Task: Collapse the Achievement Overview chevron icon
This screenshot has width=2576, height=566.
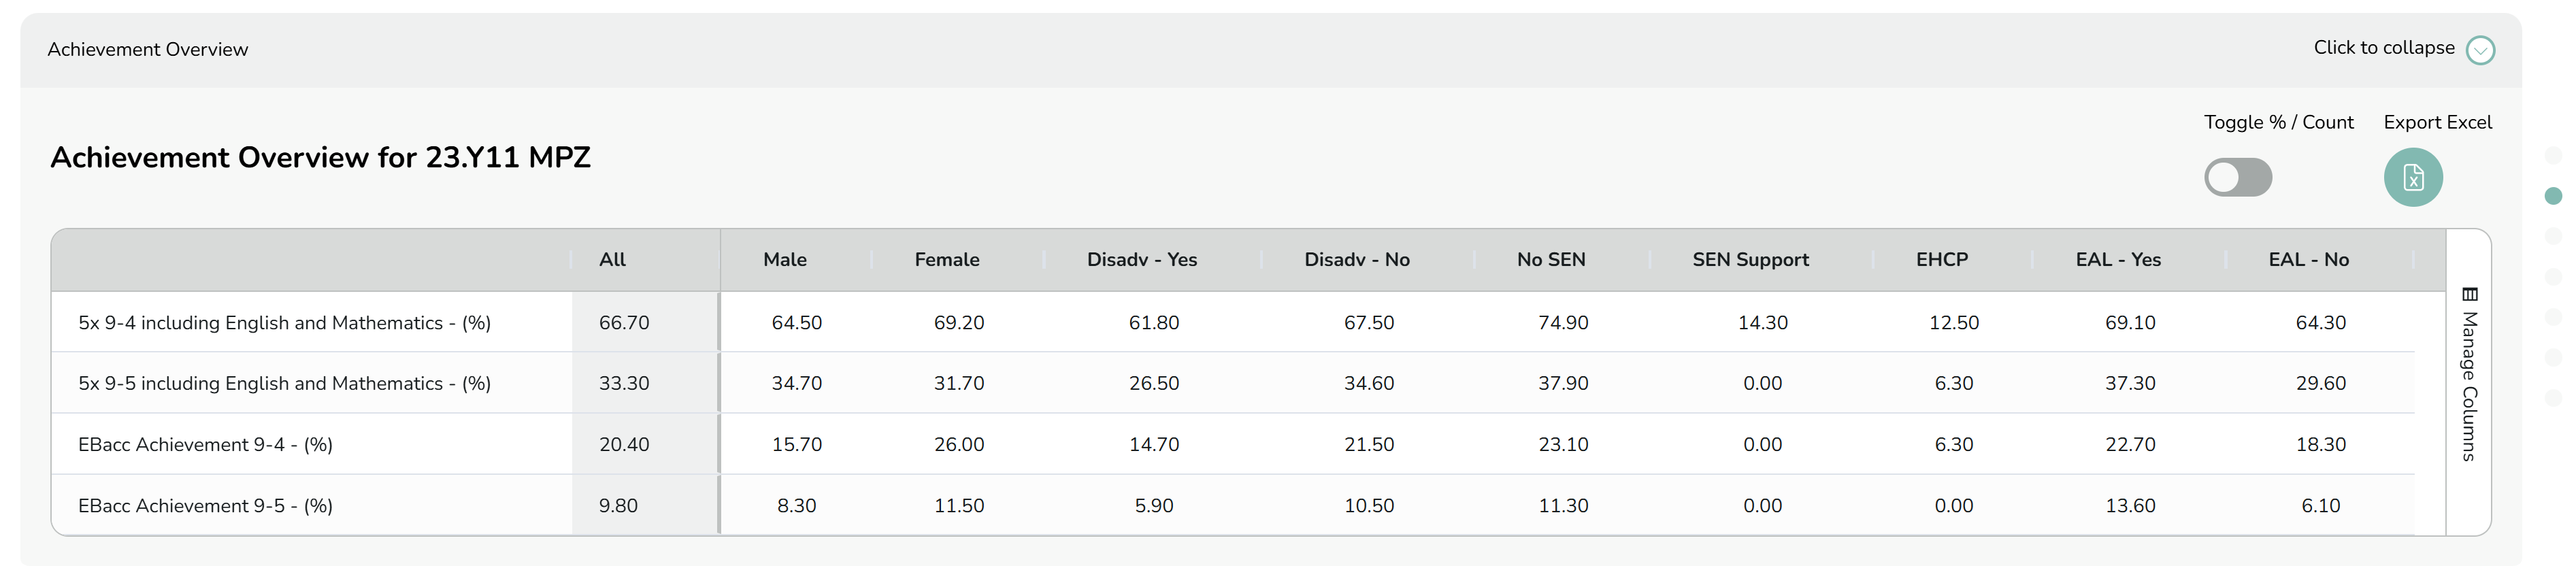Action: [x=2480, y=50]
